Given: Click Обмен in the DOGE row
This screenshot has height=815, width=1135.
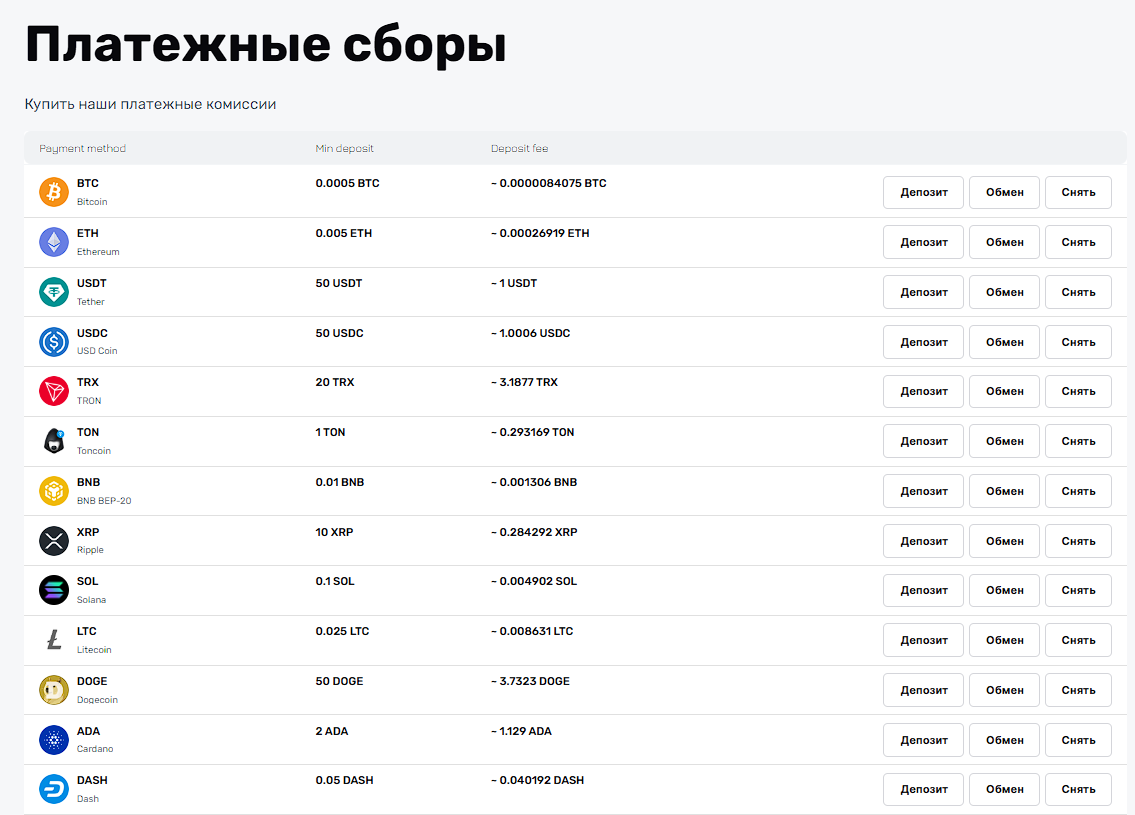Looking at the screenshot, I should point(1005,691).
